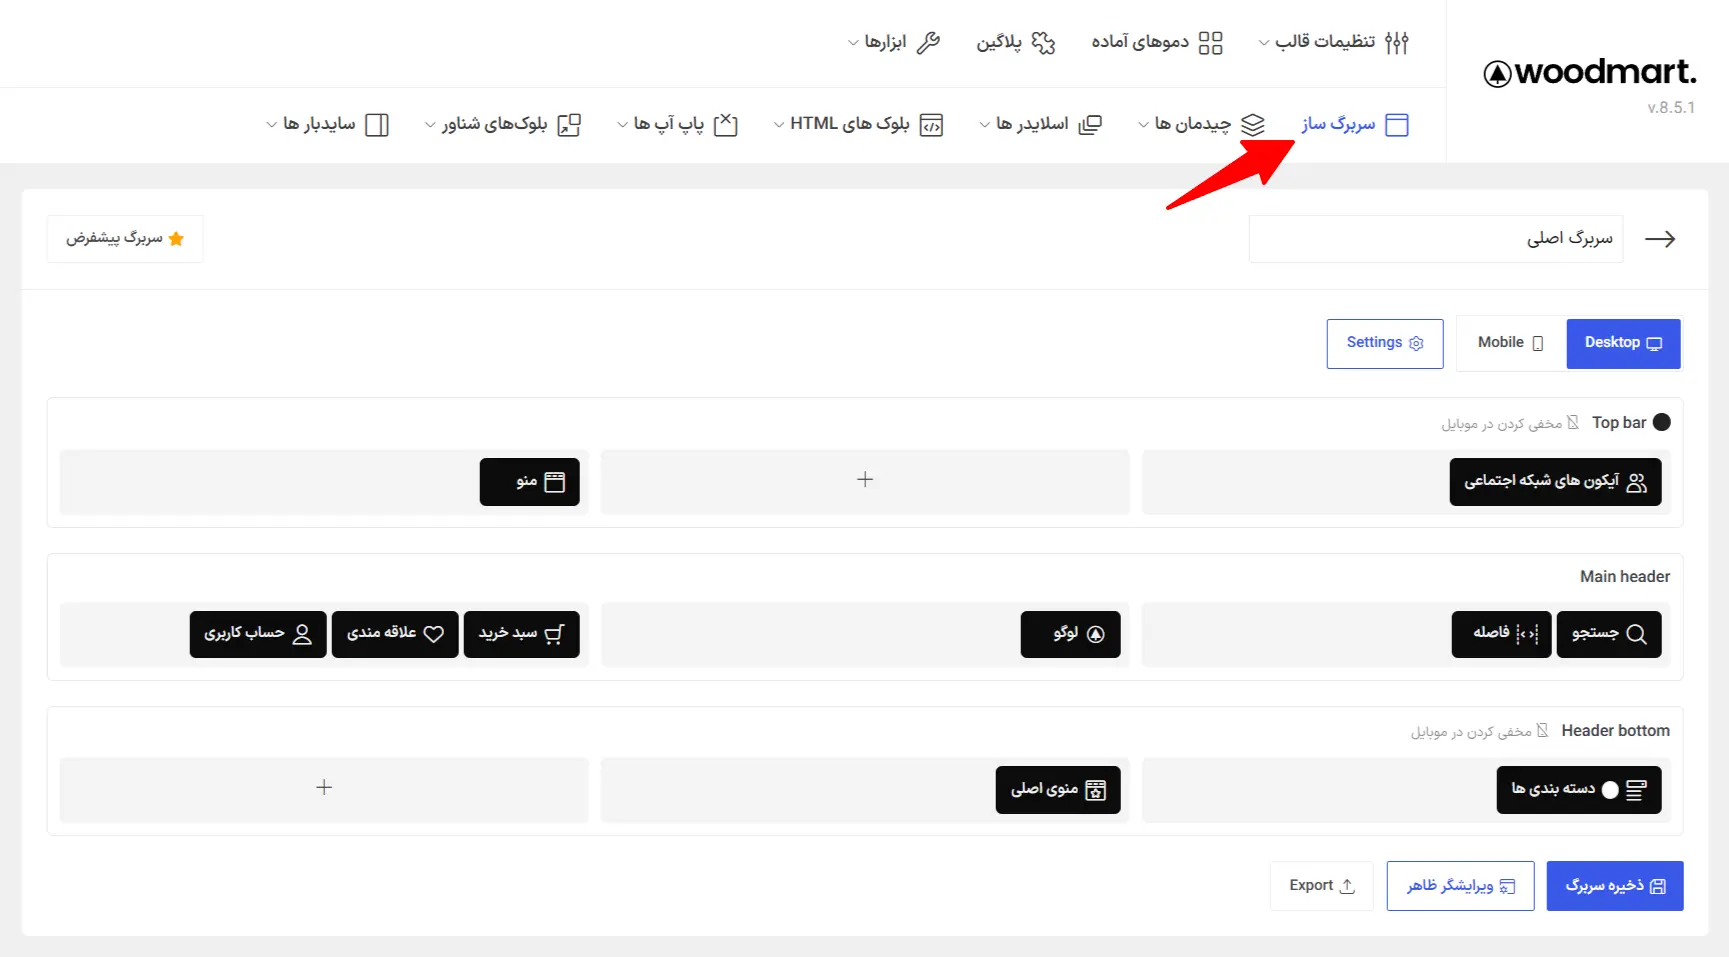The width and height of the screenshot is (1729, 957).
Task: Select the دسته بندی ها categories element
Action: click(x=1579, y=790)
